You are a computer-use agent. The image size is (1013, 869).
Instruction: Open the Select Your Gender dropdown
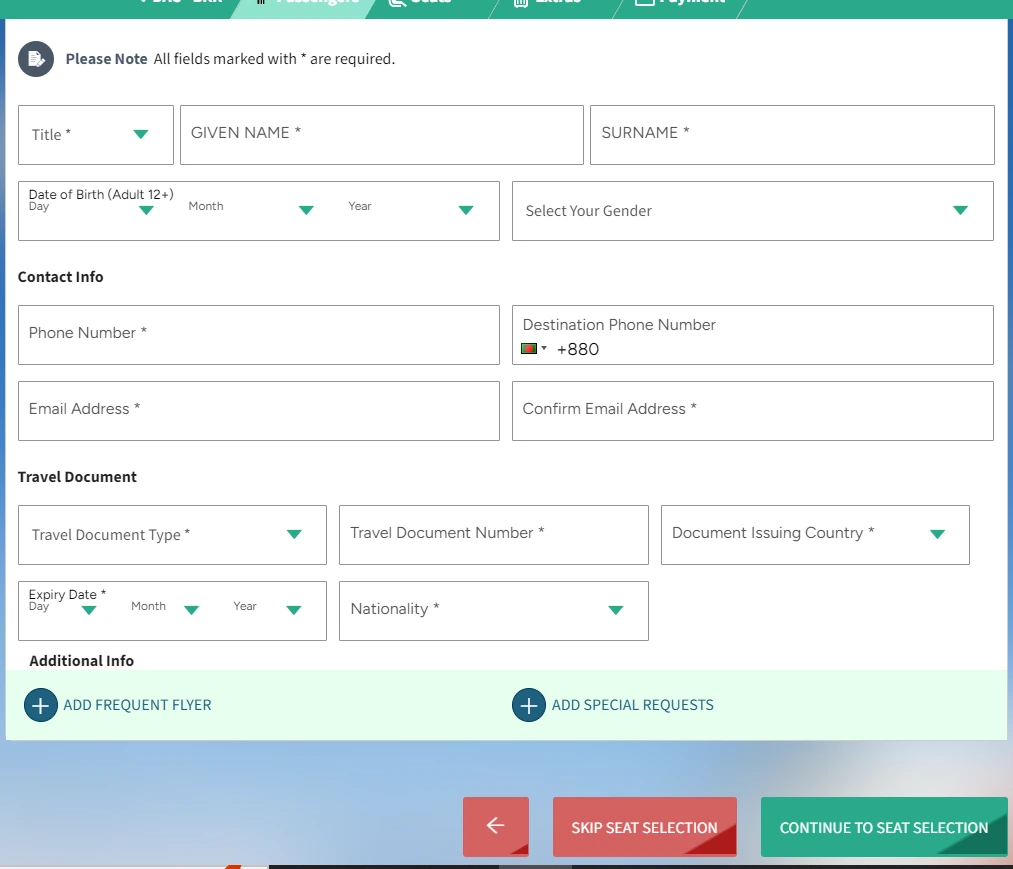[x=753, y=211]
